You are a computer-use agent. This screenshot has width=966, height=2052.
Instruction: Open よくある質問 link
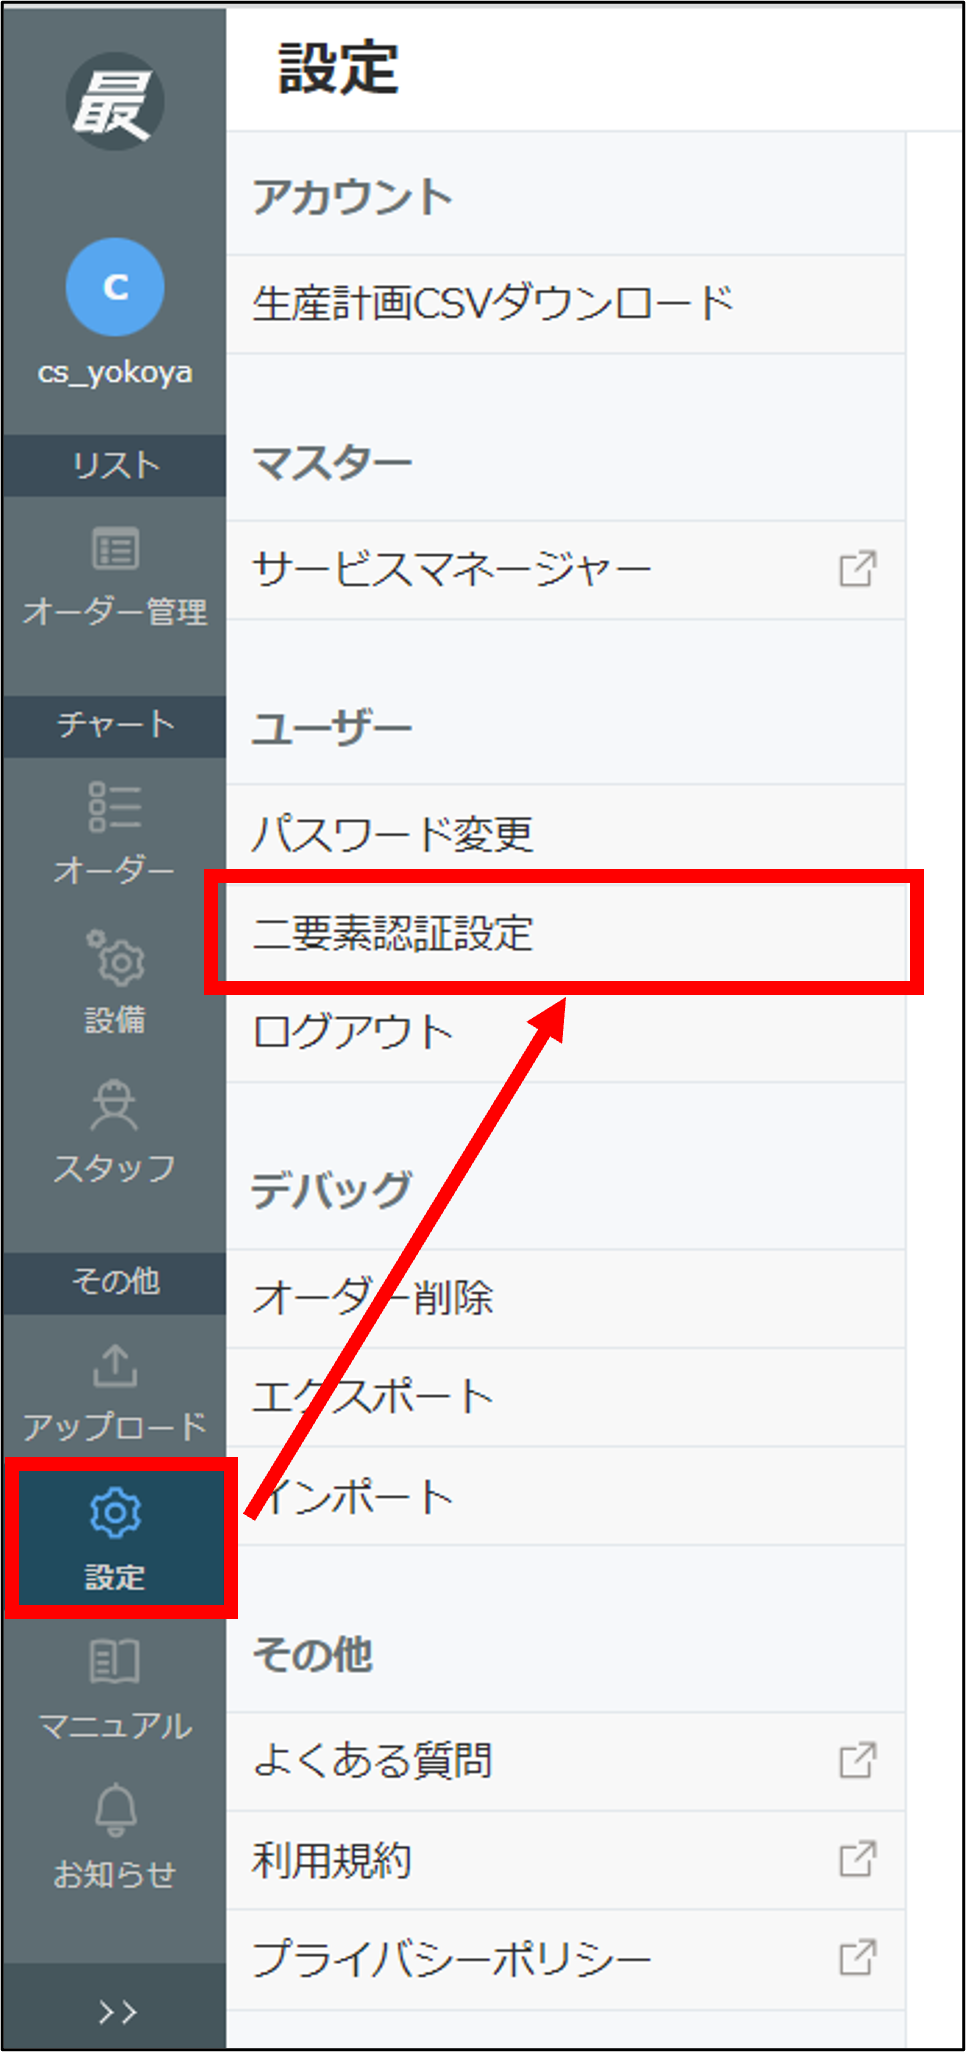(566, 1761)
